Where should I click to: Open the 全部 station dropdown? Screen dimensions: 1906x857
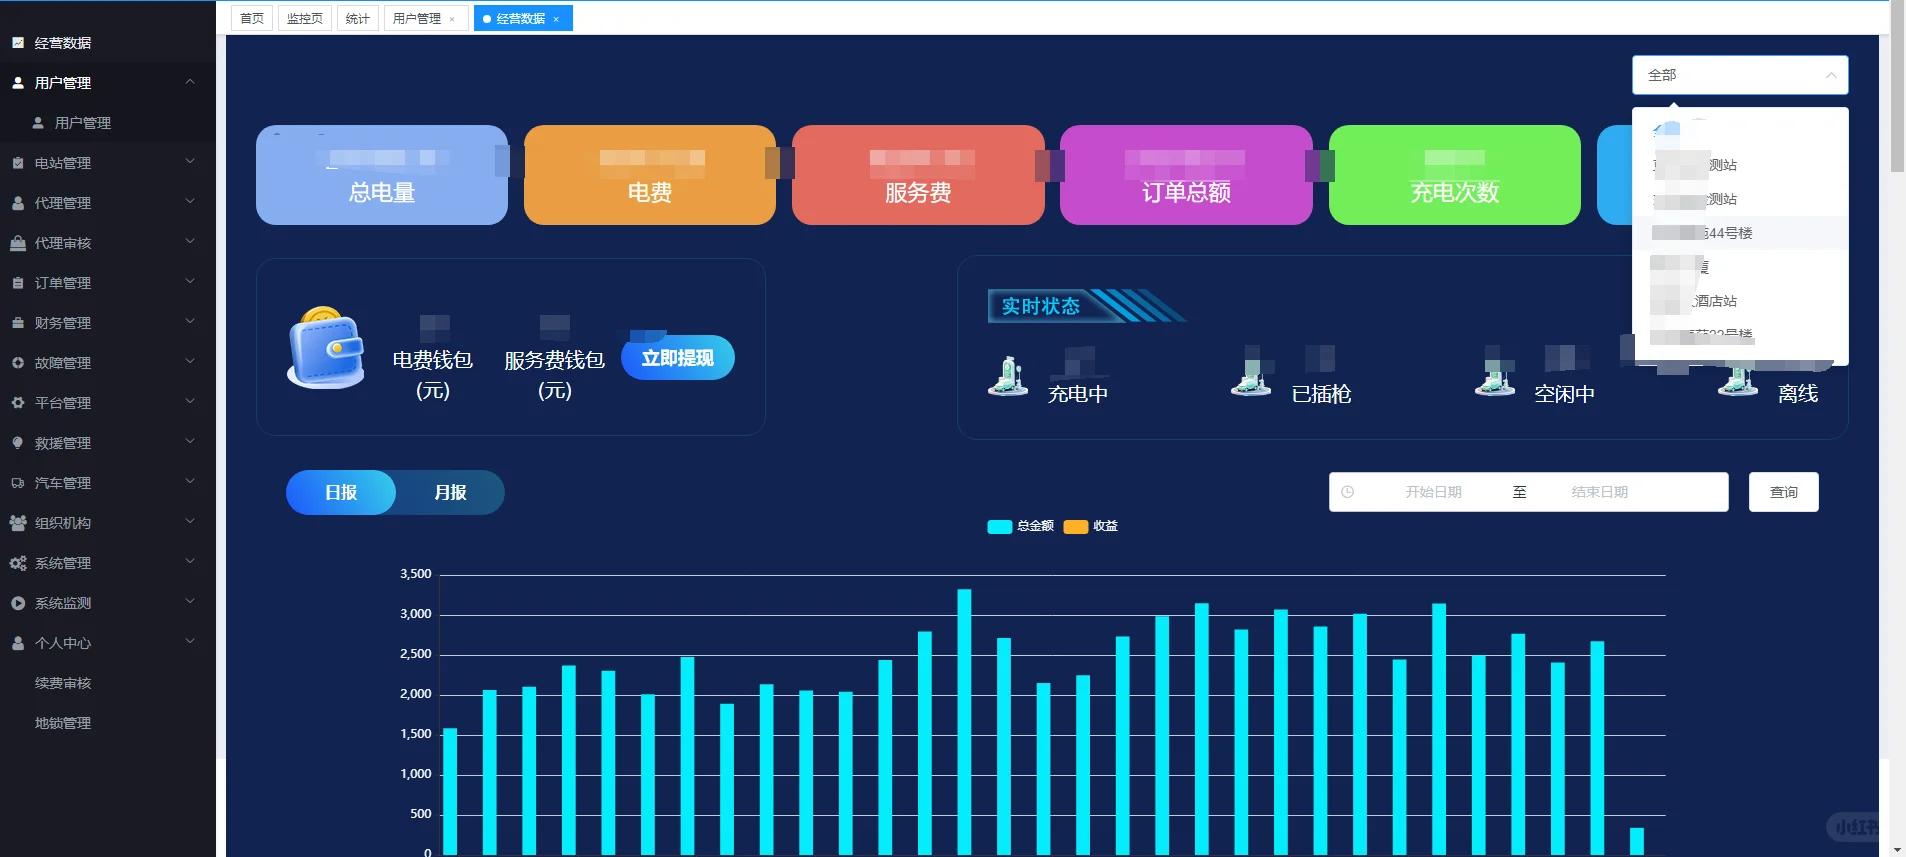pyautogui.click(x=1740, y=75)
